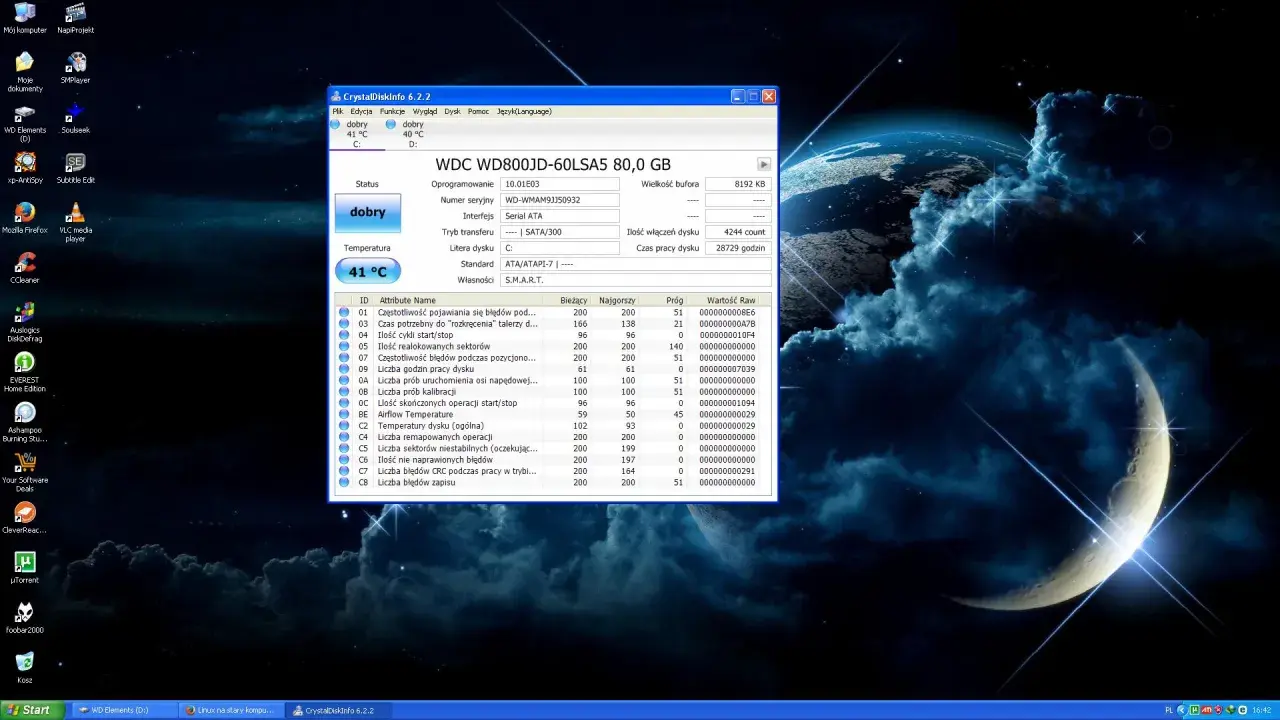Click the Oprogramowanie value field
1280x720 pixels.
tap(560, 184)
